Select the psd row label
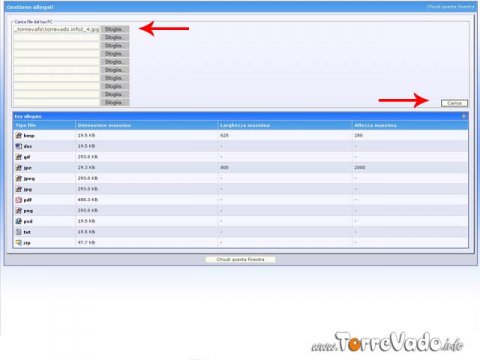Image resolution: width=480 pixels, height=360 pixels. point(28,221)
